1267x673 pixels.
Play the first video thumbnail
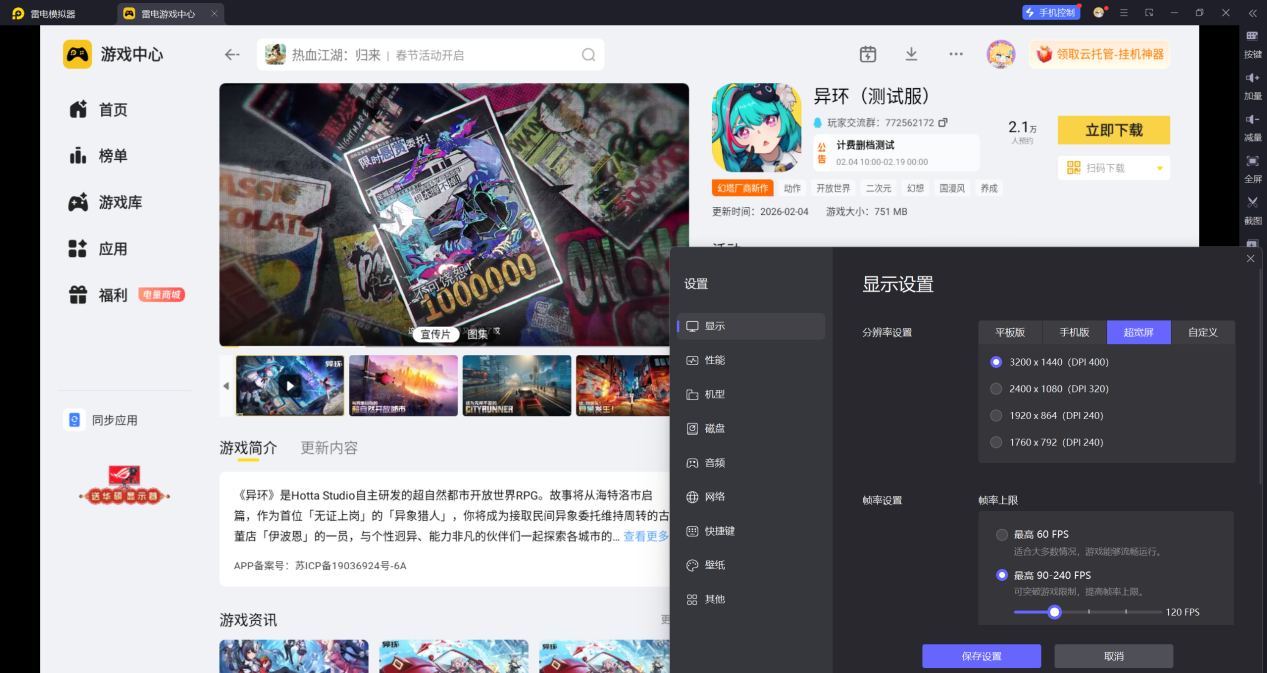(290, 385)
